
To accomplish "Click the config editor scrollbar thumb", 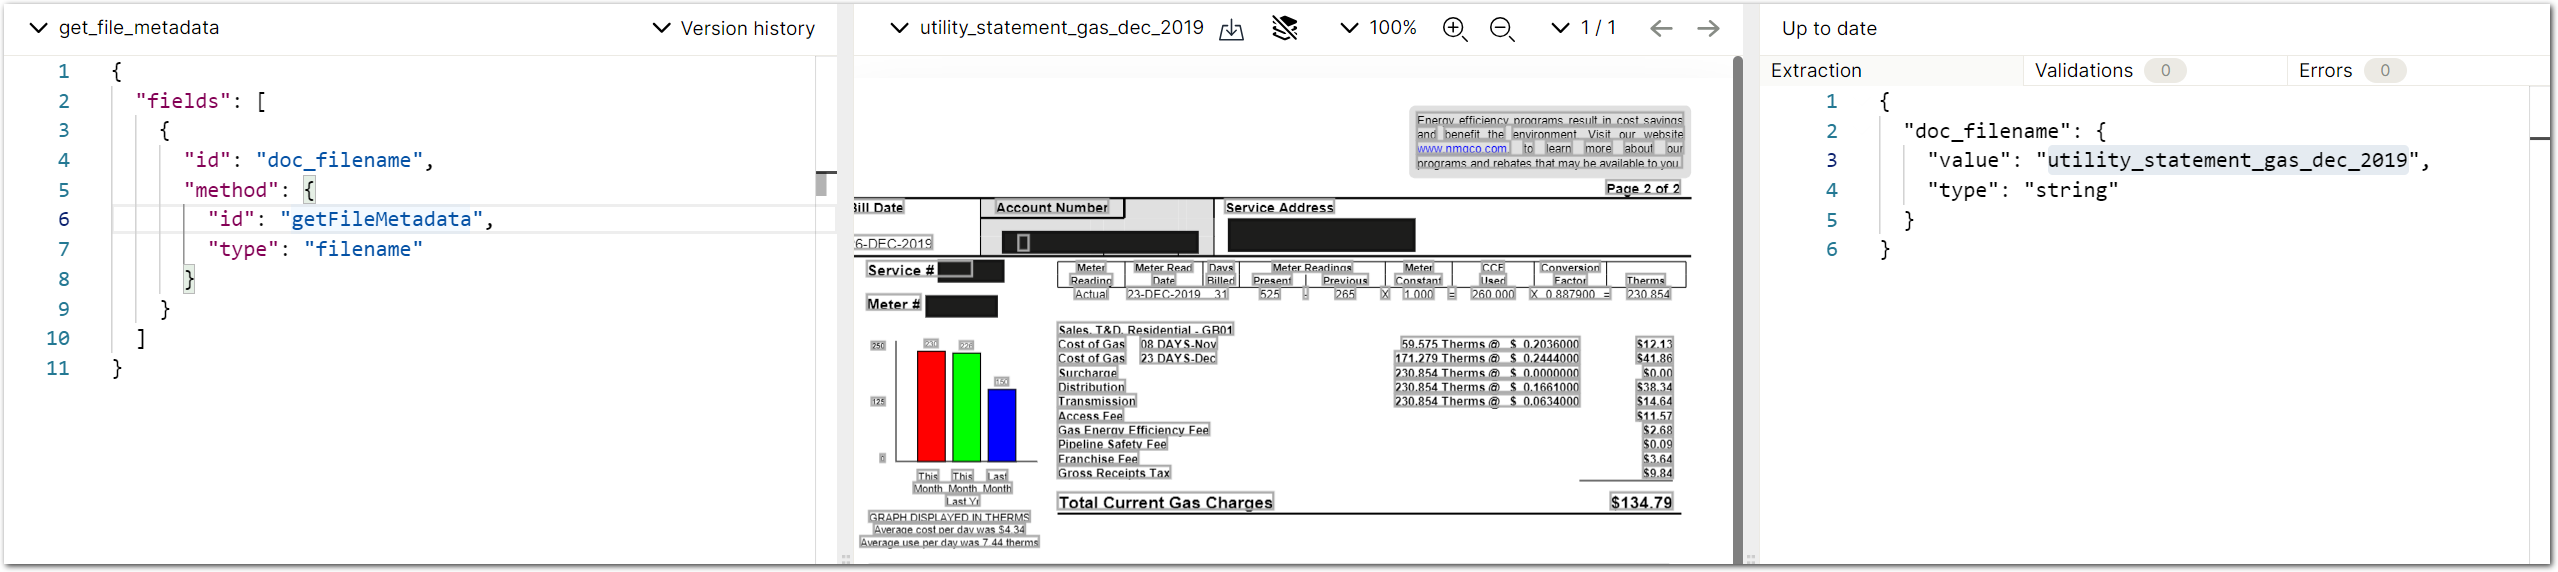I will [821, 184].
